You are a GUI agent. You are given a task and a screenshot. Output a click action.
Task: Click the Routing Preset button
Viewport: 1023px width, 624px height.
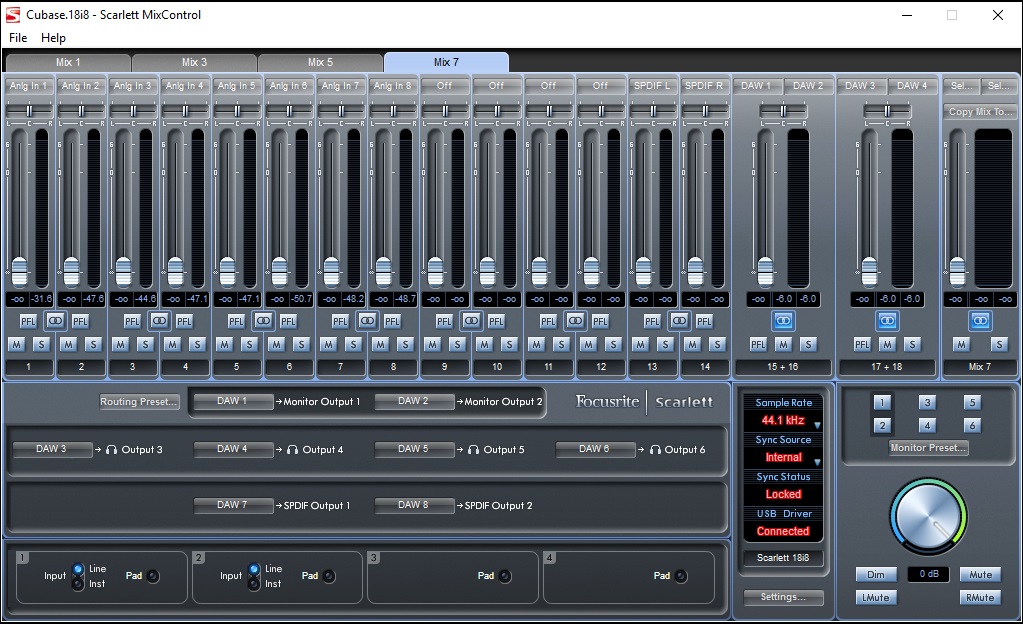tap(140, 402)
